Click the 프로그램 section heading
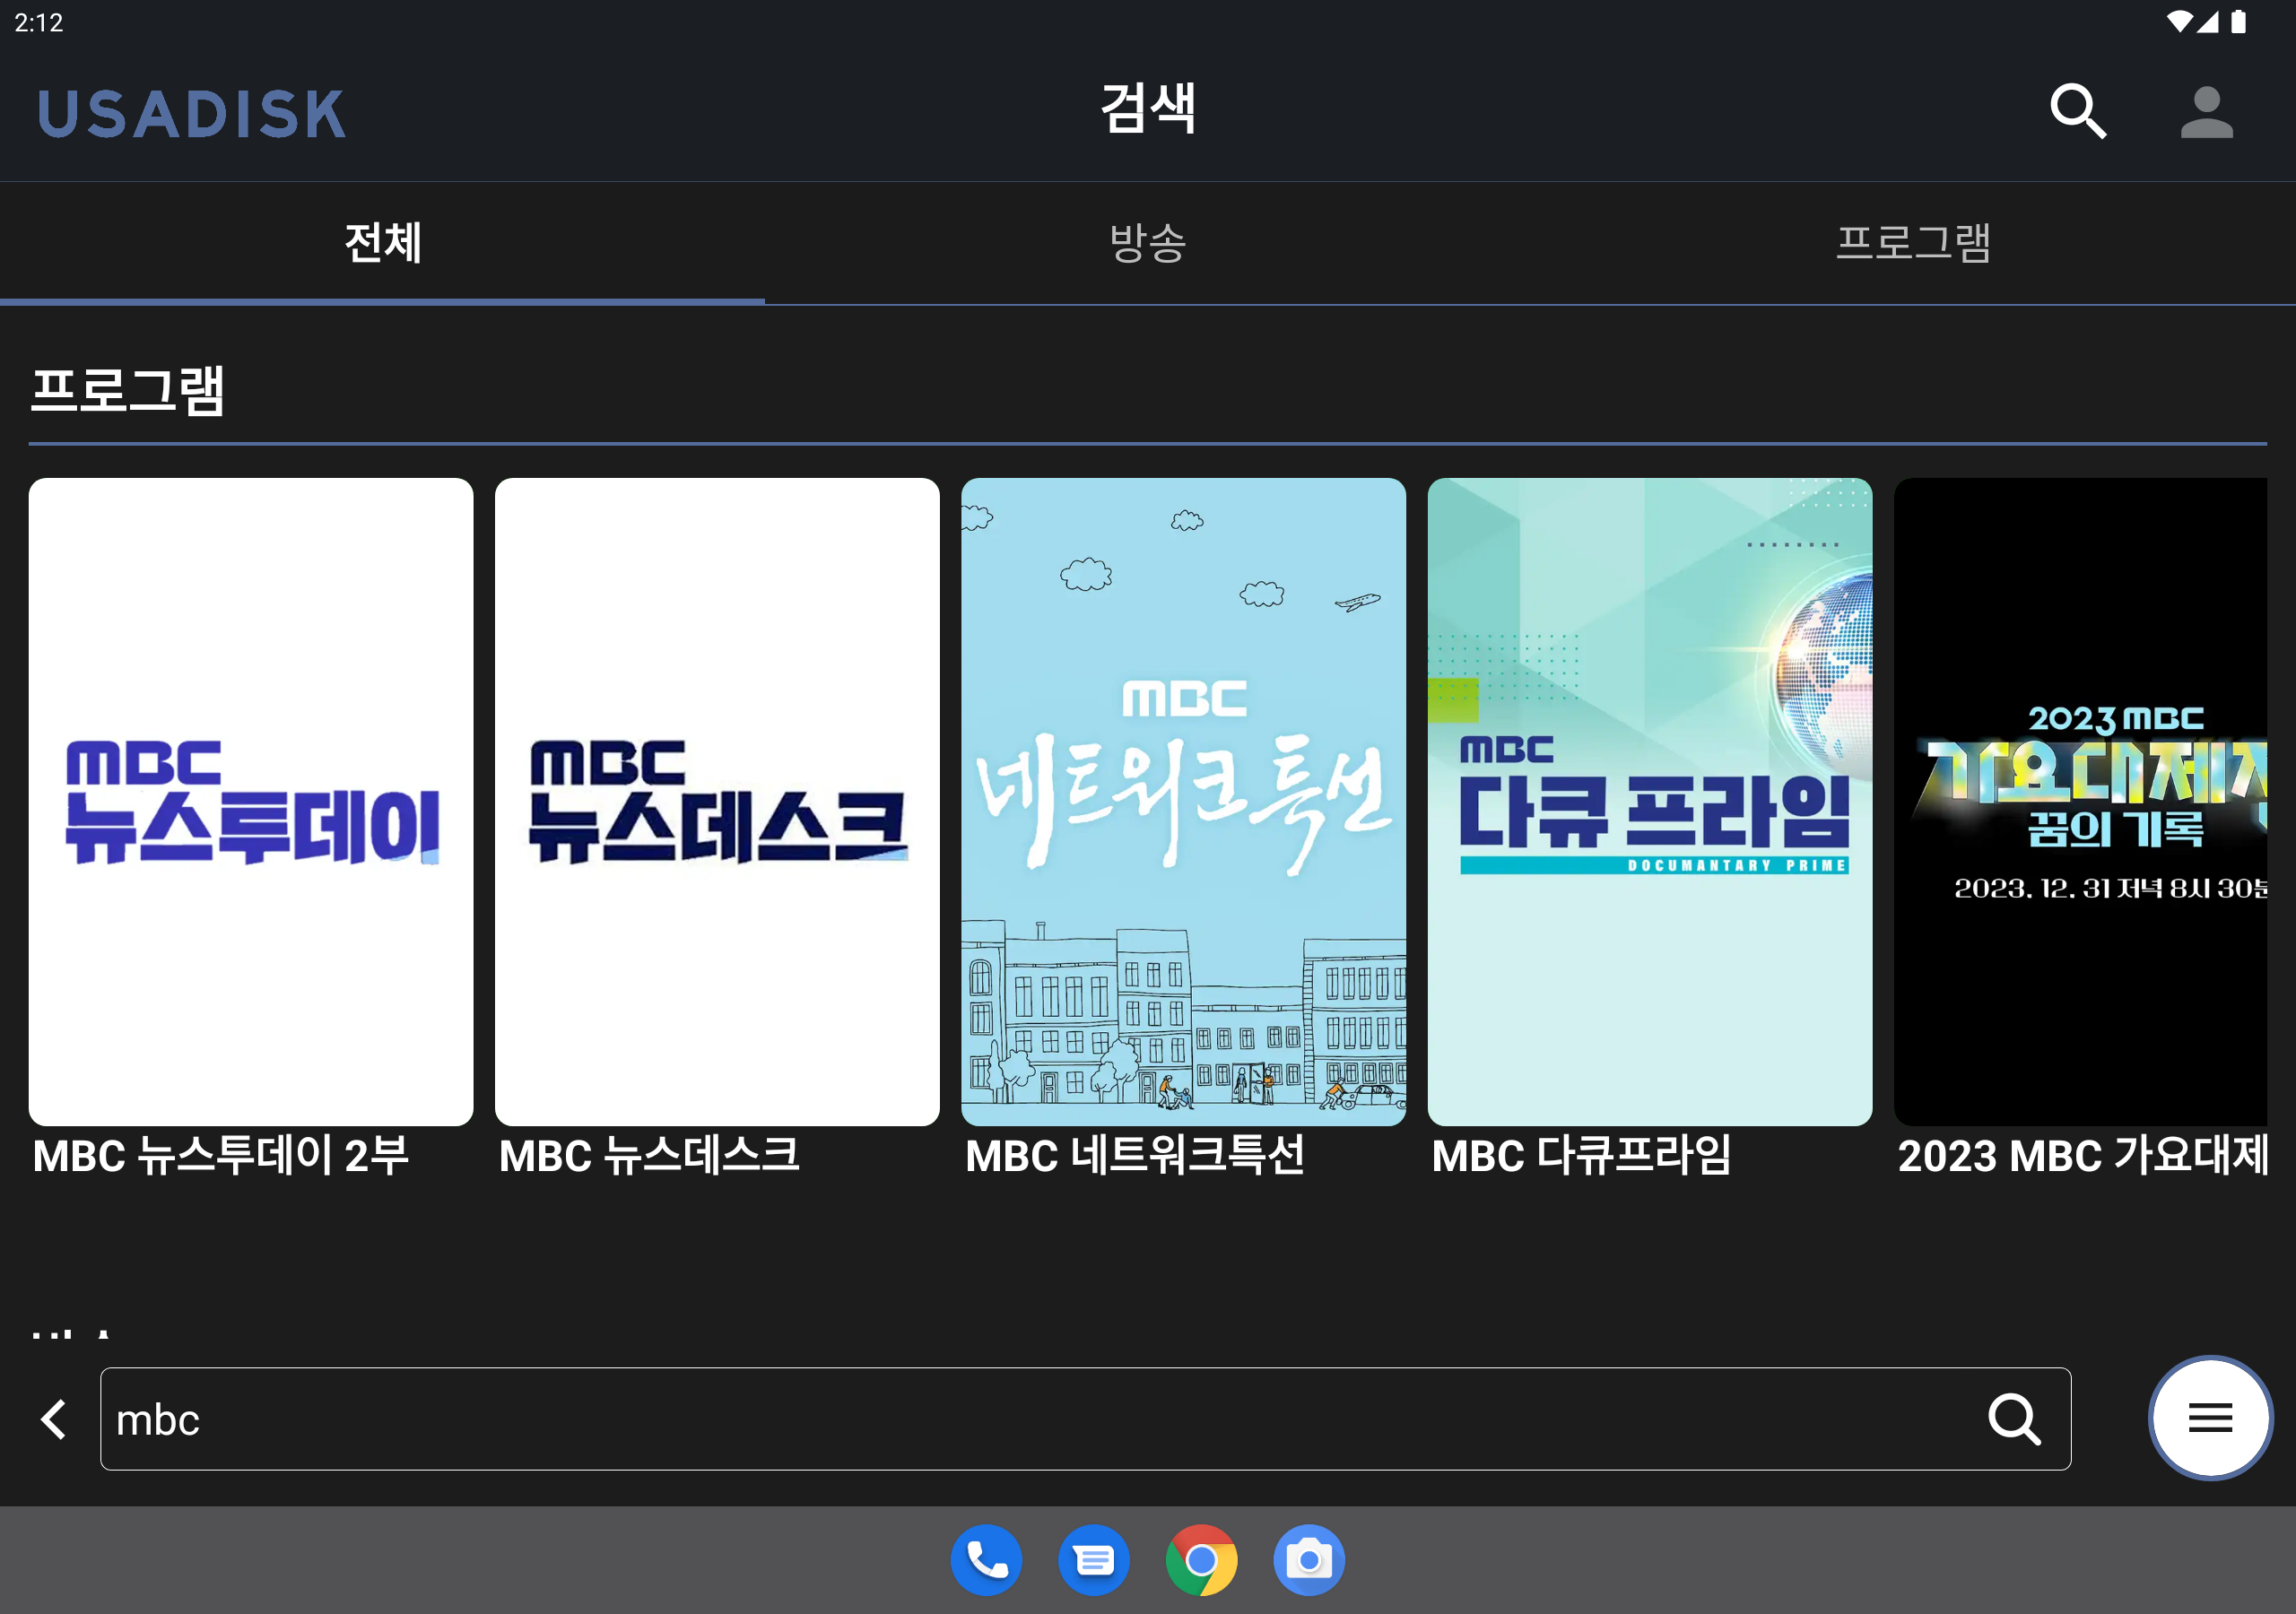The height and width of the screenshot is (1614, 2296). point(128,390)
